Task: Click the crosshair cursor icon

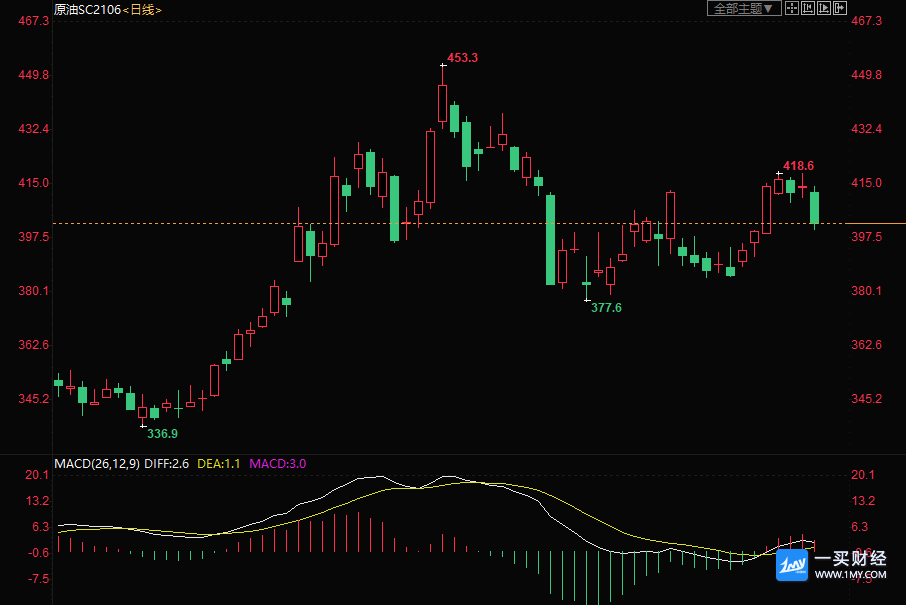Action: point(792,8)
